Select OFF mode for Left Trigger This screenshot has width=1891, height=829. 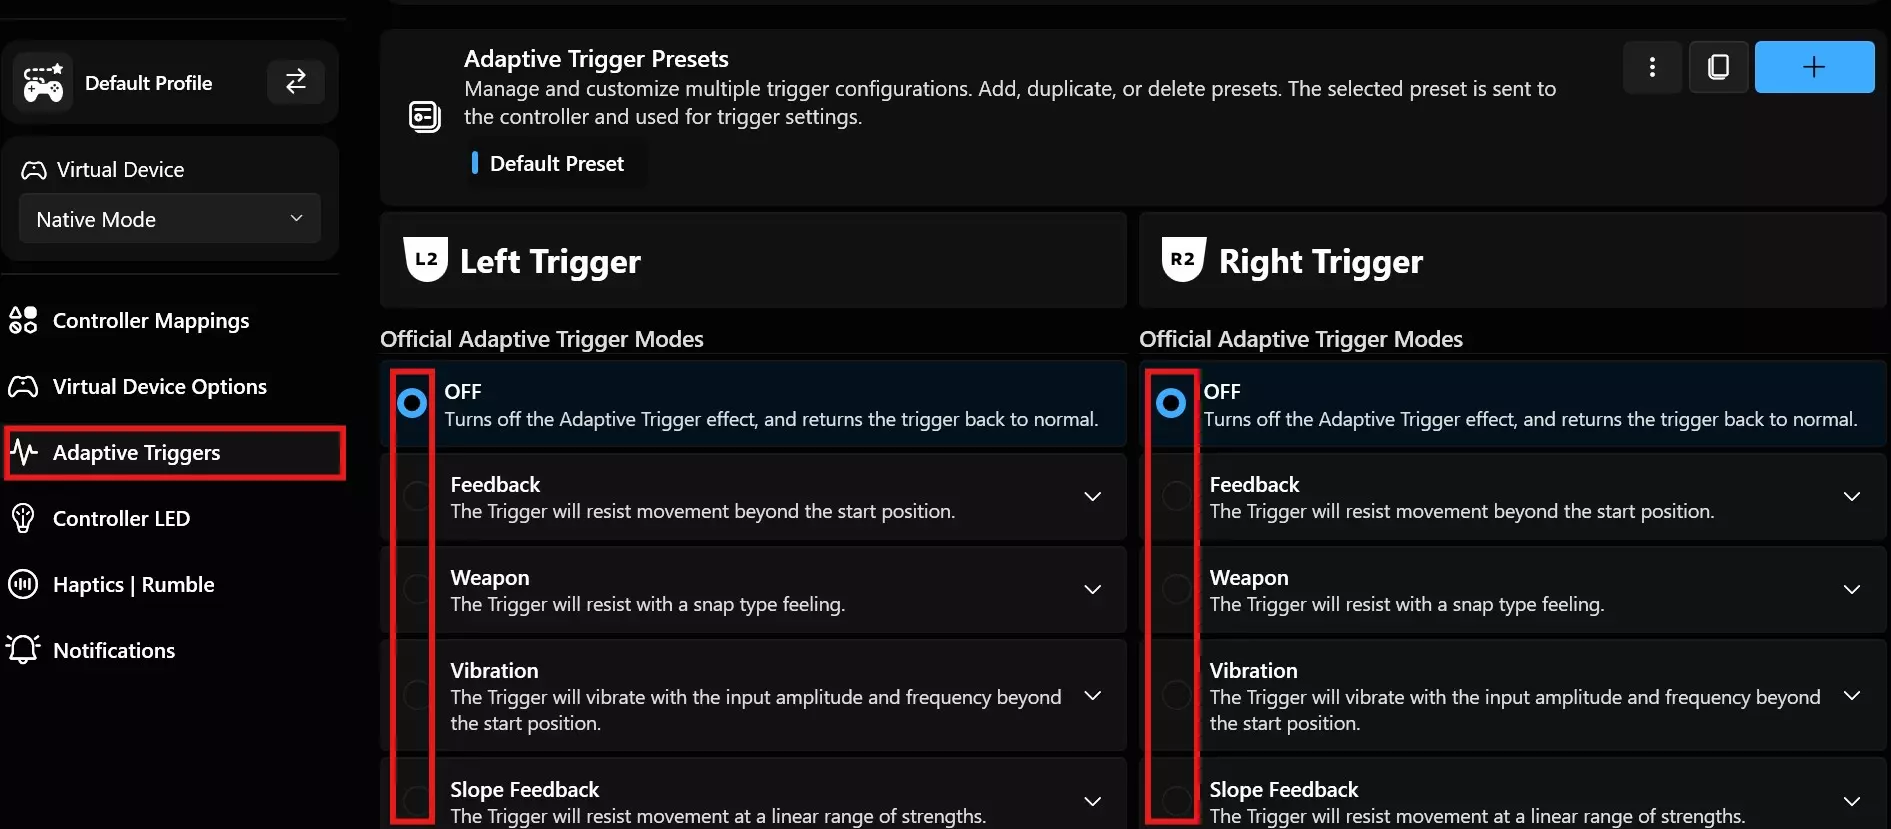pos(412,403)
